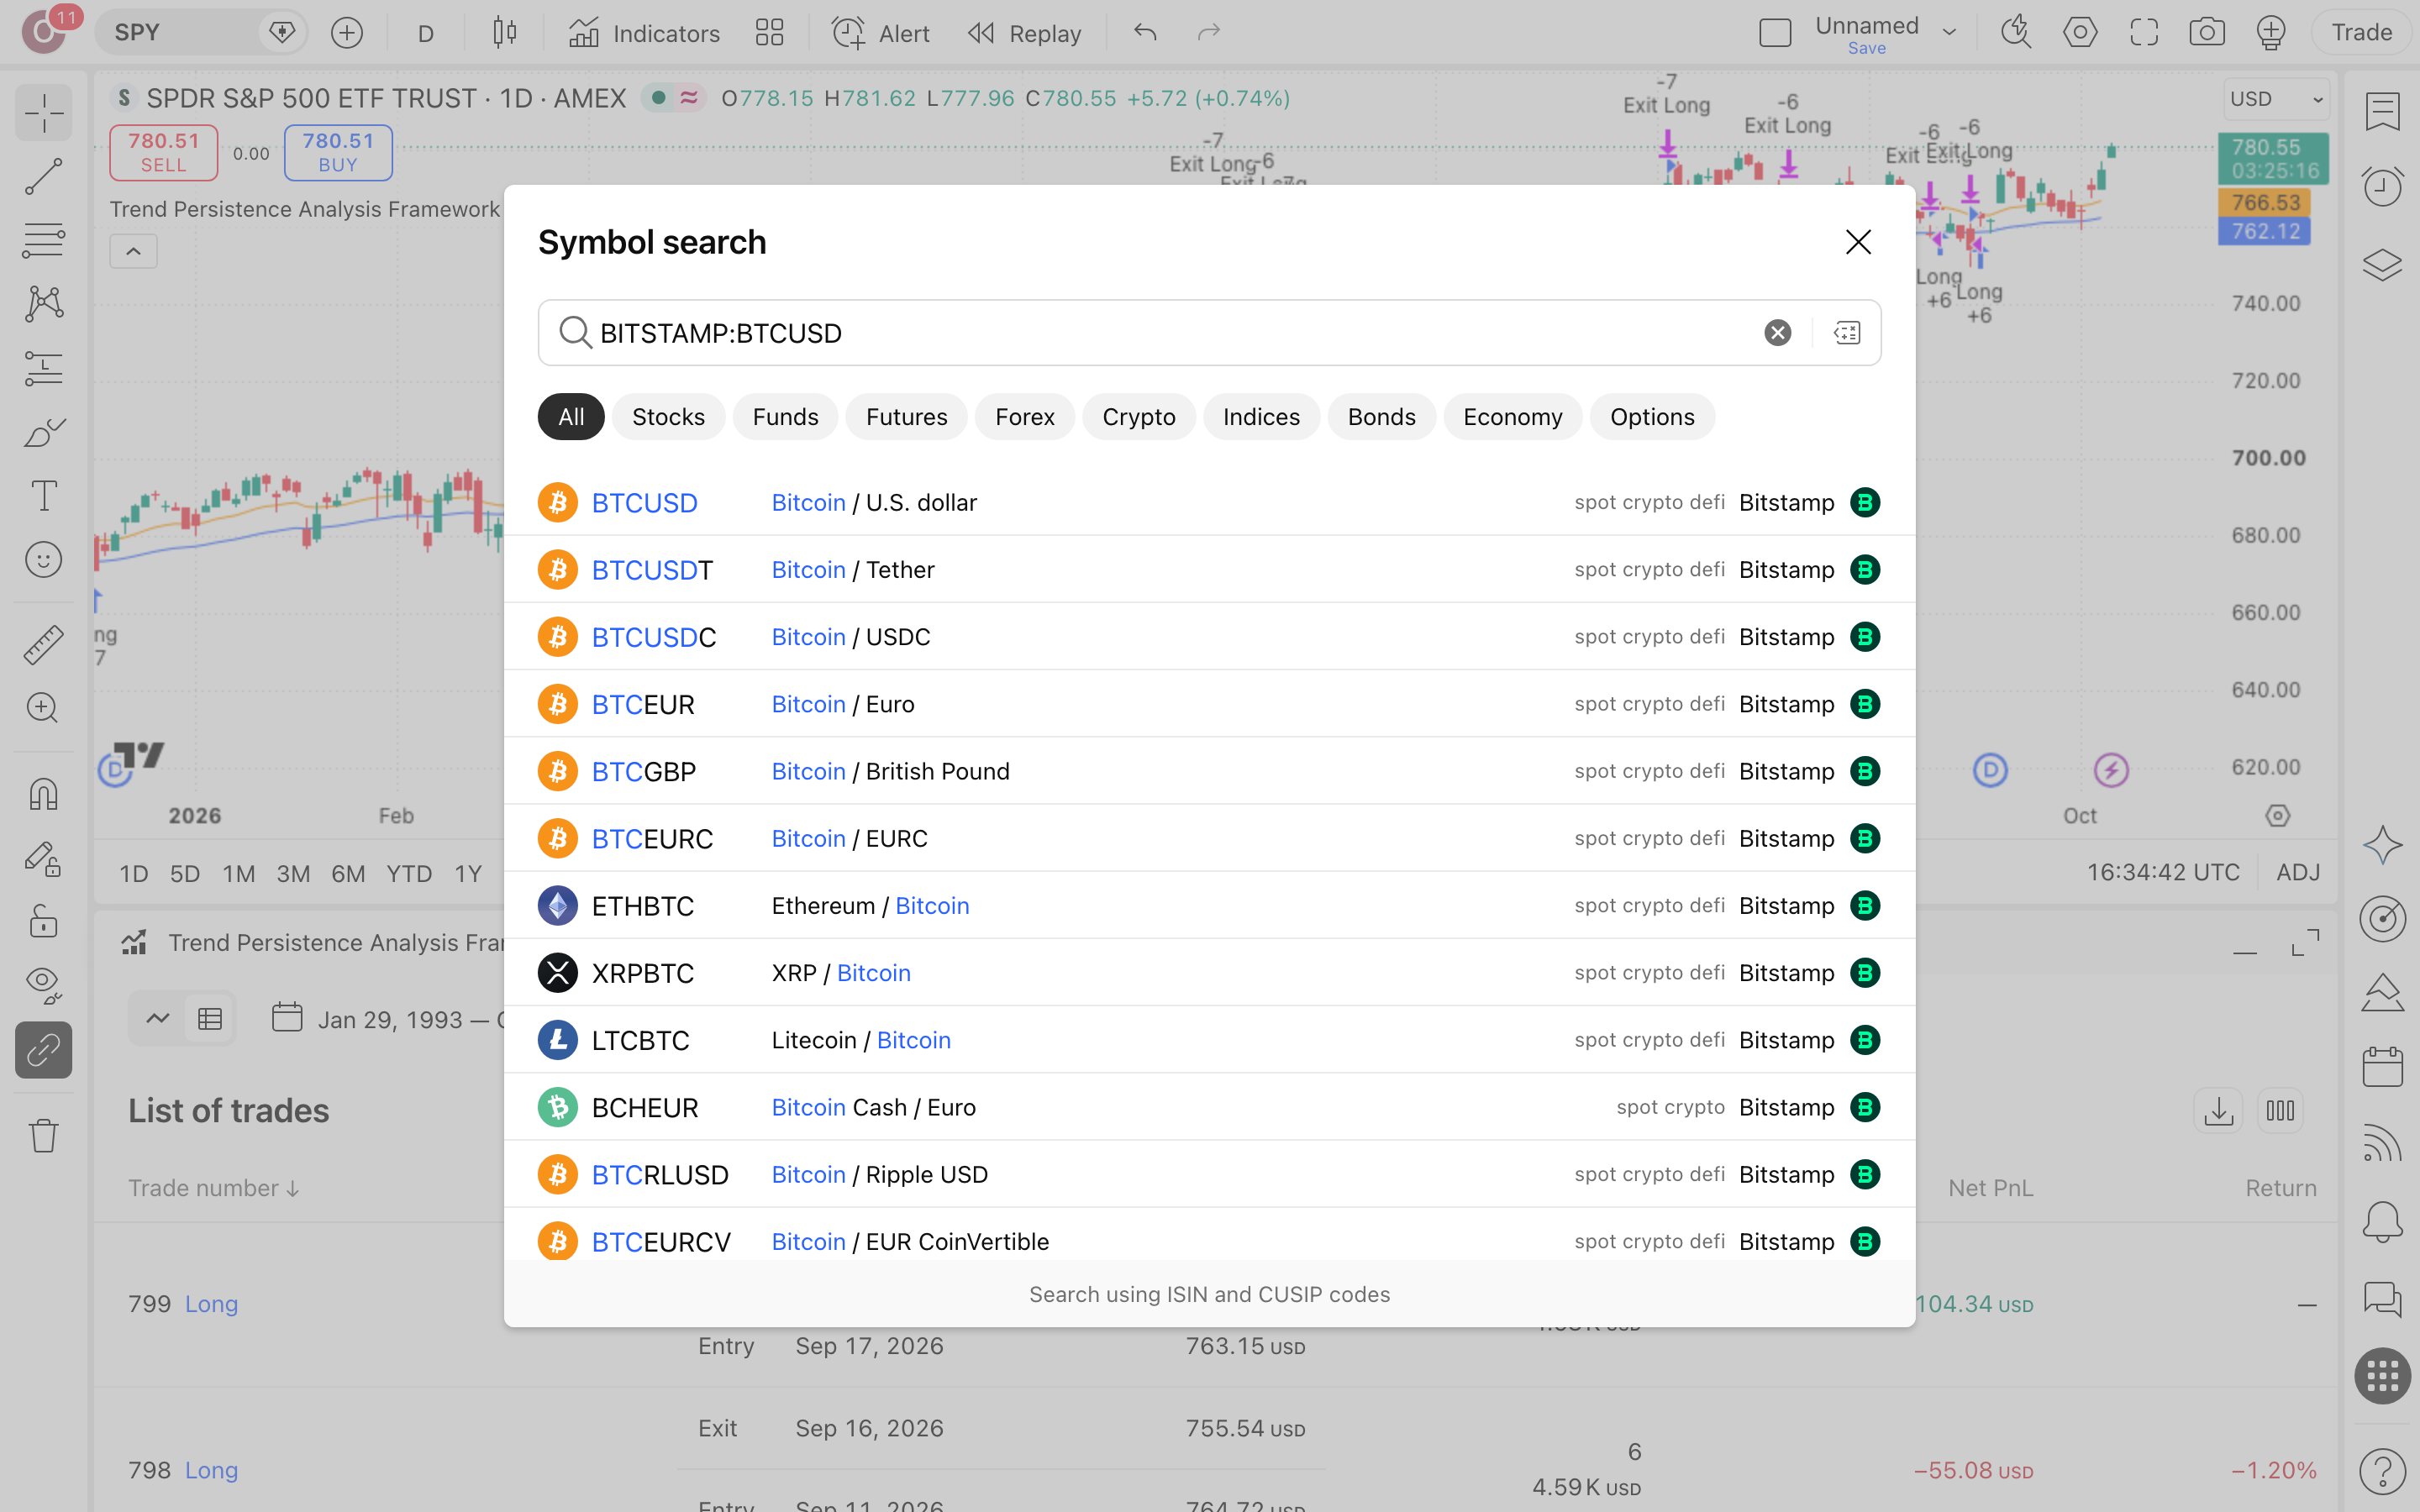Viewport: 2420px width, 1512px height.
Task: Open the USD currency dropdown
Action: [2276, 99]
